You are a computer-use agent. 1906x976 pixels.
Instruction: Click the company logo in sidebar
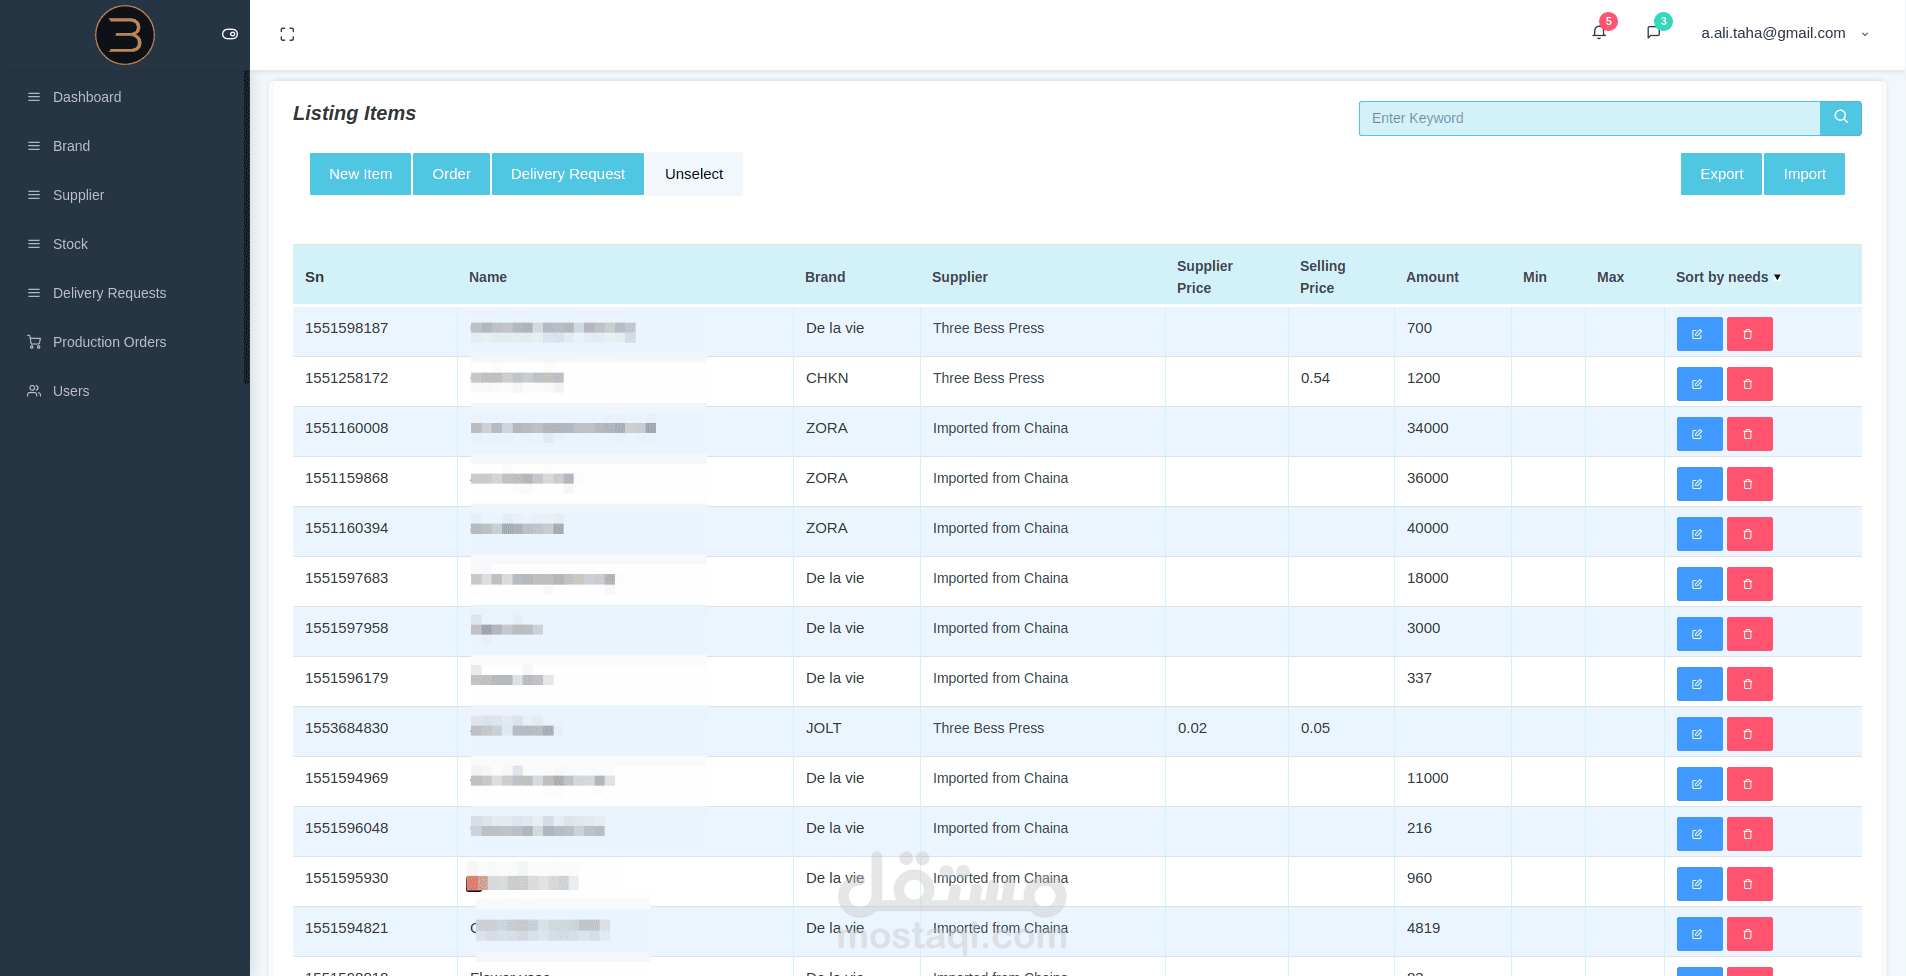(x=125, y=35)
